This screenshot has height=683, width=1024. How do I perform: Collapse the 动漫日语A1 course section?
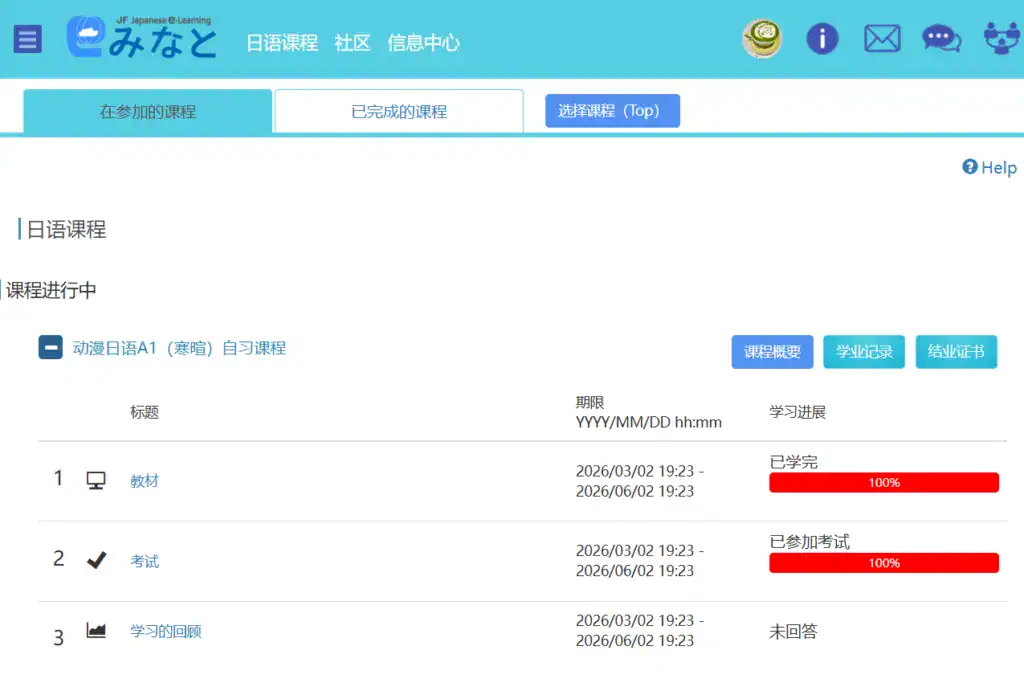pos(51,348)
